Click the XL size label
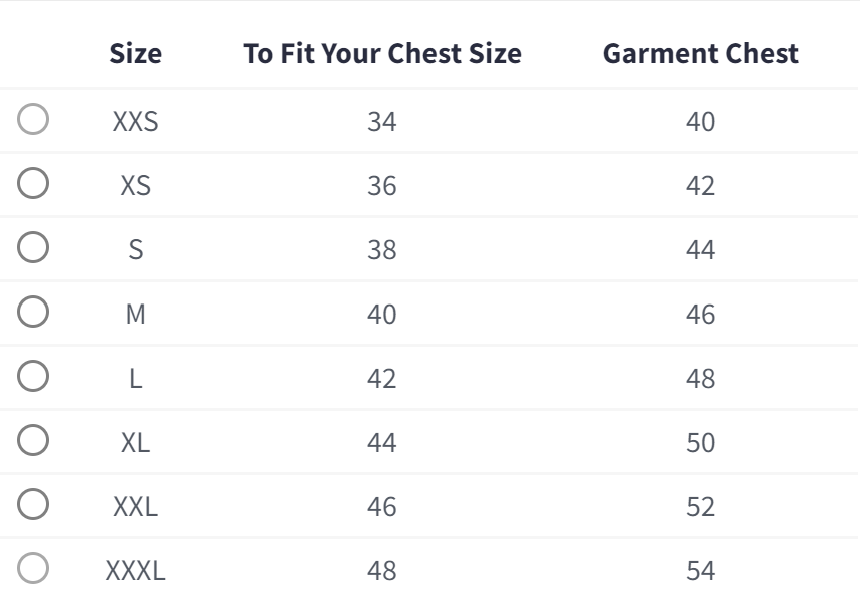 [x=135, y=443]
